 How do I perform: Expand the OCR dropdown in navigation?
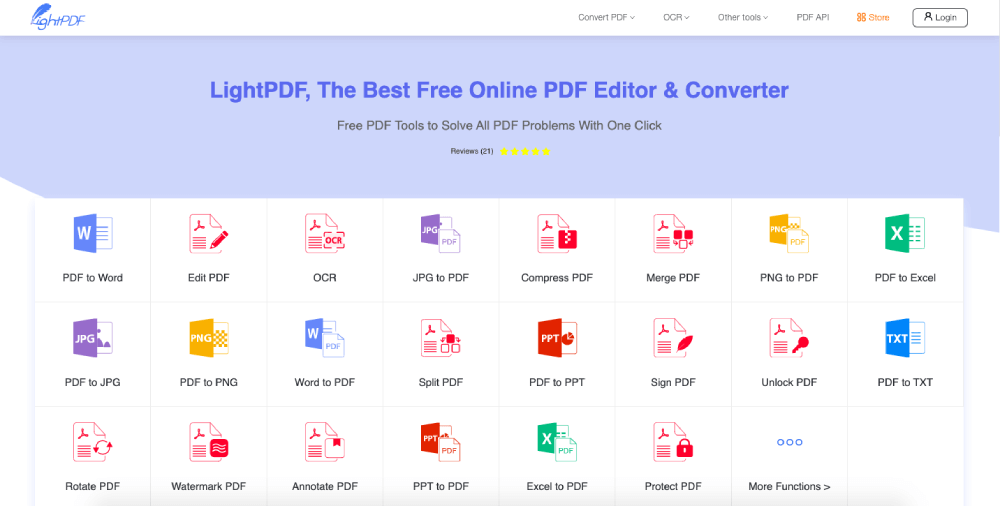pos(676,17)
